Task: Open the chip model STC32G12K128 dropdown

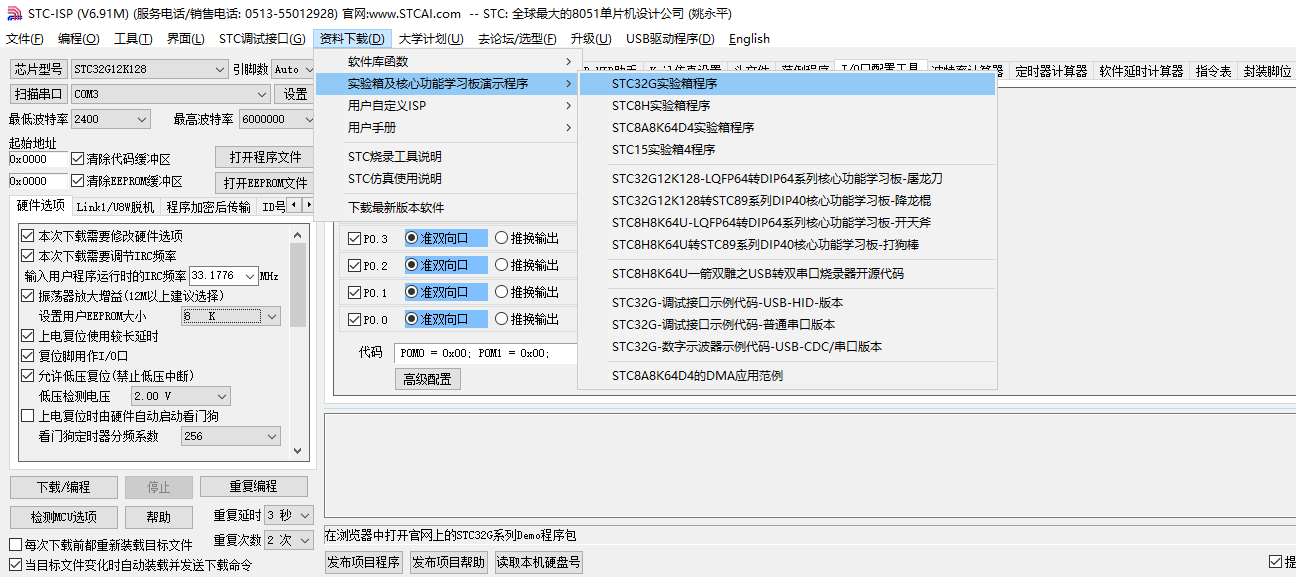Action: click(149, 69)
